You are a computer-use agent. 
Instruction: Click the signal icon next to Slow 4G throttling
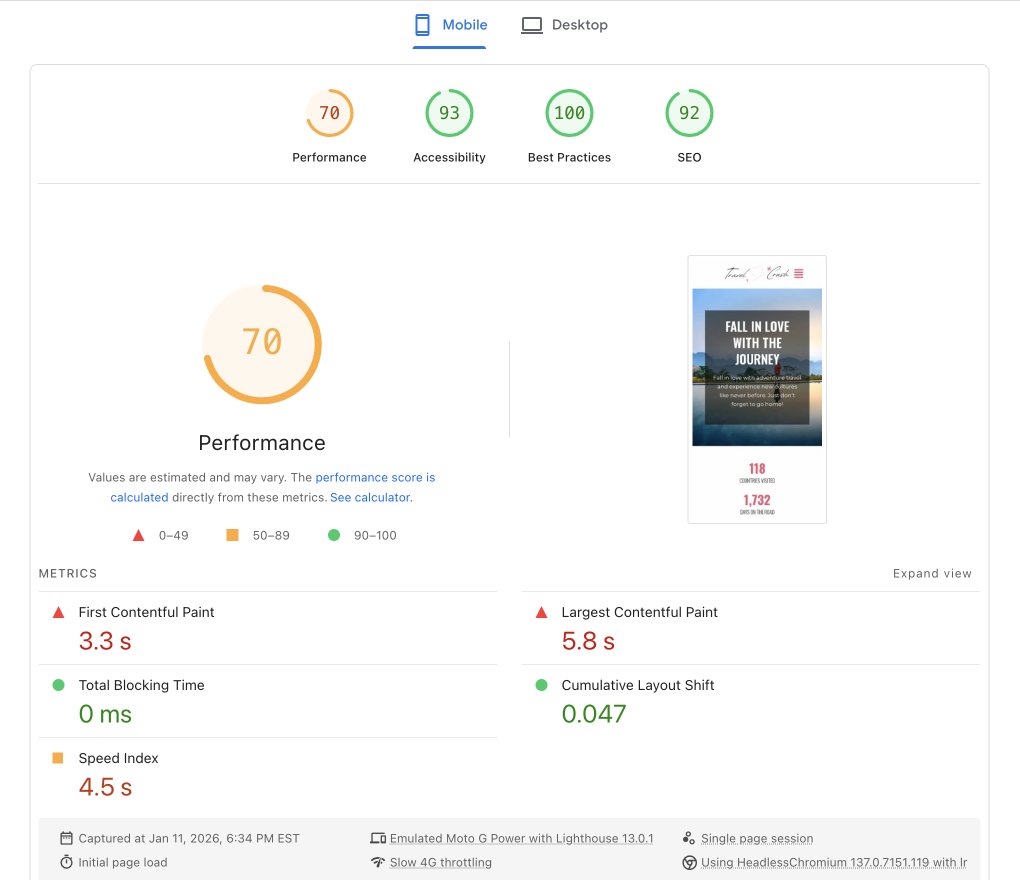click(379, 861)
